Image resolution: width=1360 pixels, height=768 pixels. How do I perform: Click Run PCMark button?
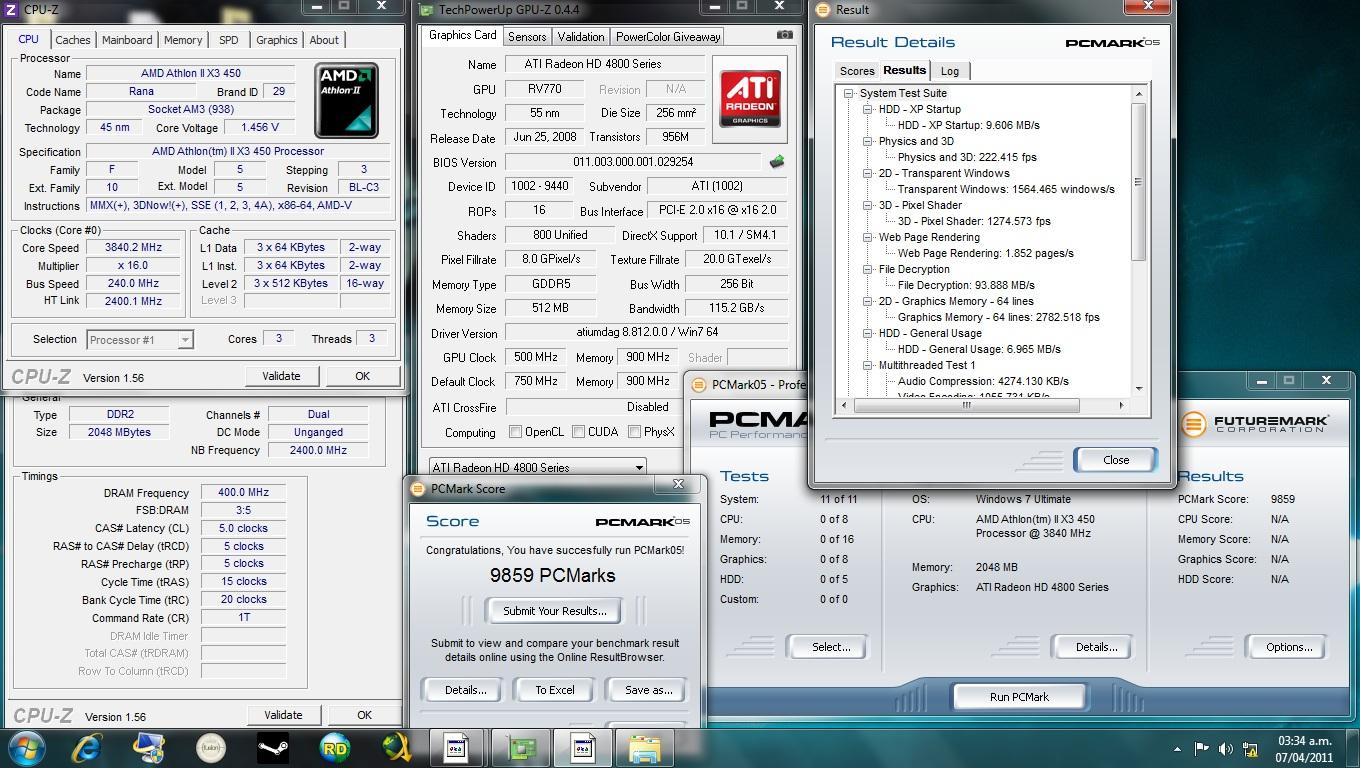[1019, 697]
